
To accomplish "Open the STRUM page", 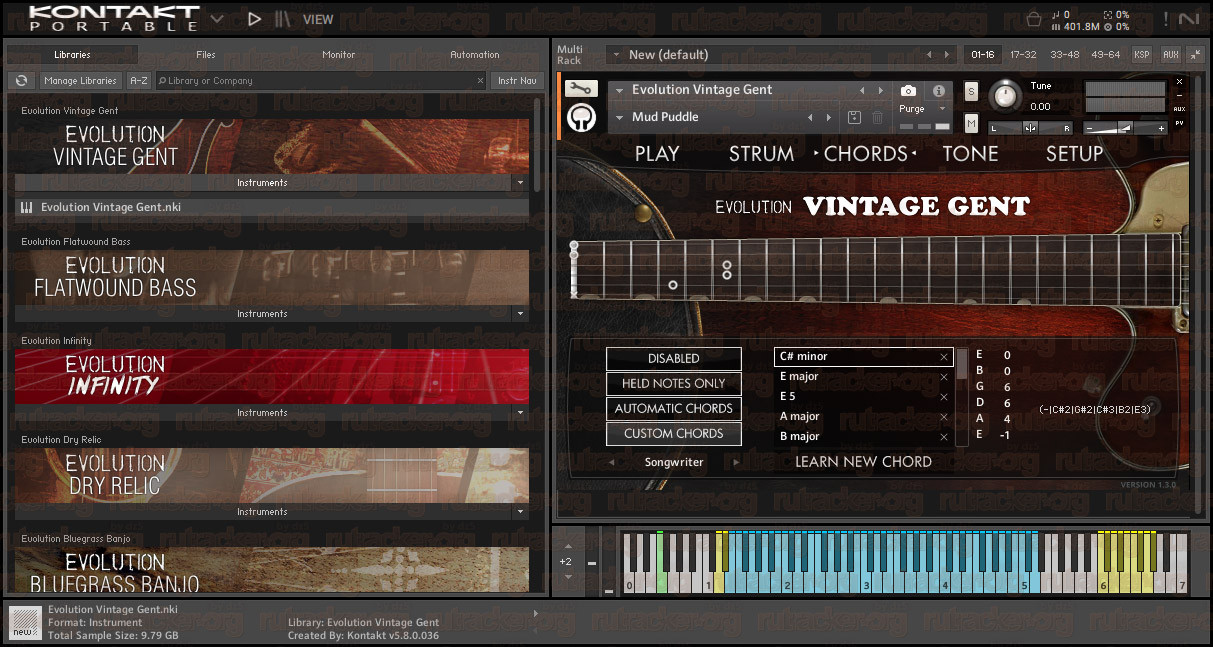I will [761, 154].
